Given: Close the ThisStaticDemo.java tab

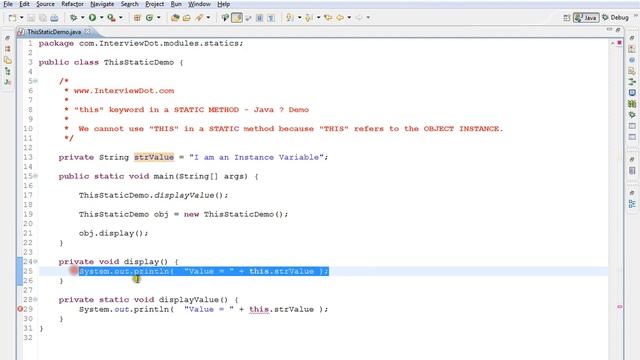Looking at the screenshot, I should click(88, 31).
